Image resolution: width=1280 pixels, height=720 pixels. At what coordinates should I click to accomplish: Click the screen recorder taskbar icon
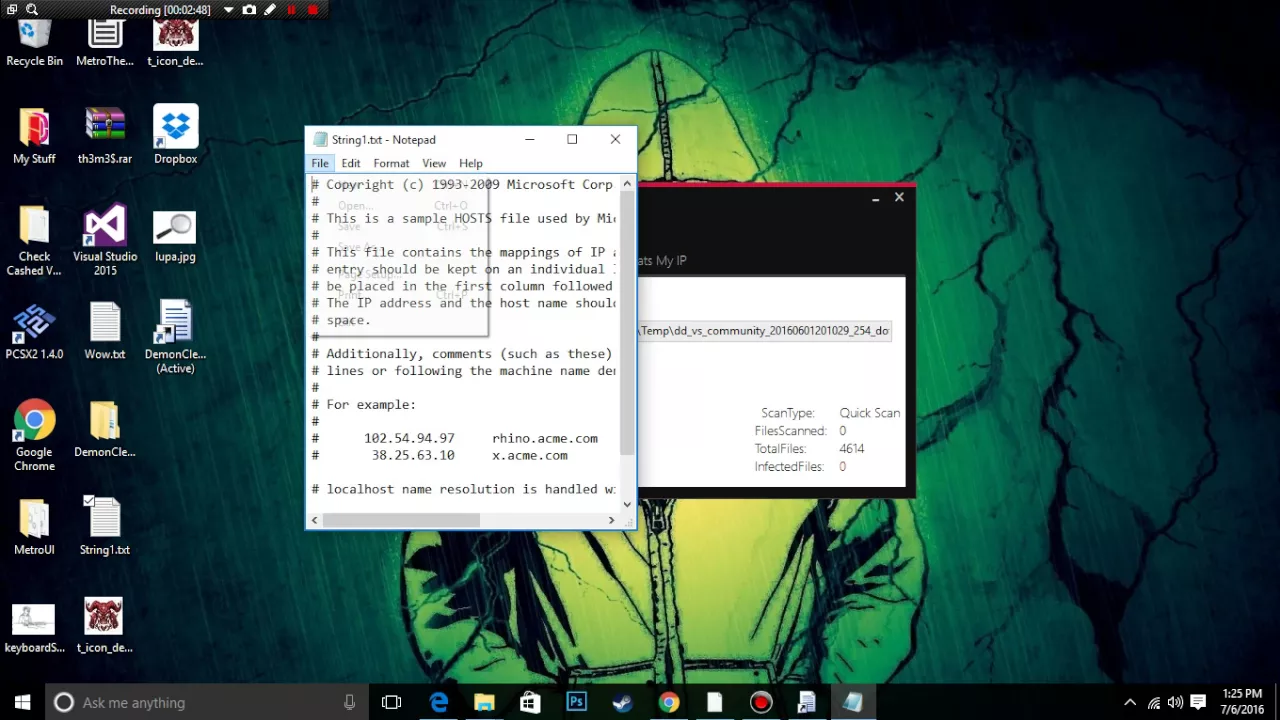(x=761, y=702)
